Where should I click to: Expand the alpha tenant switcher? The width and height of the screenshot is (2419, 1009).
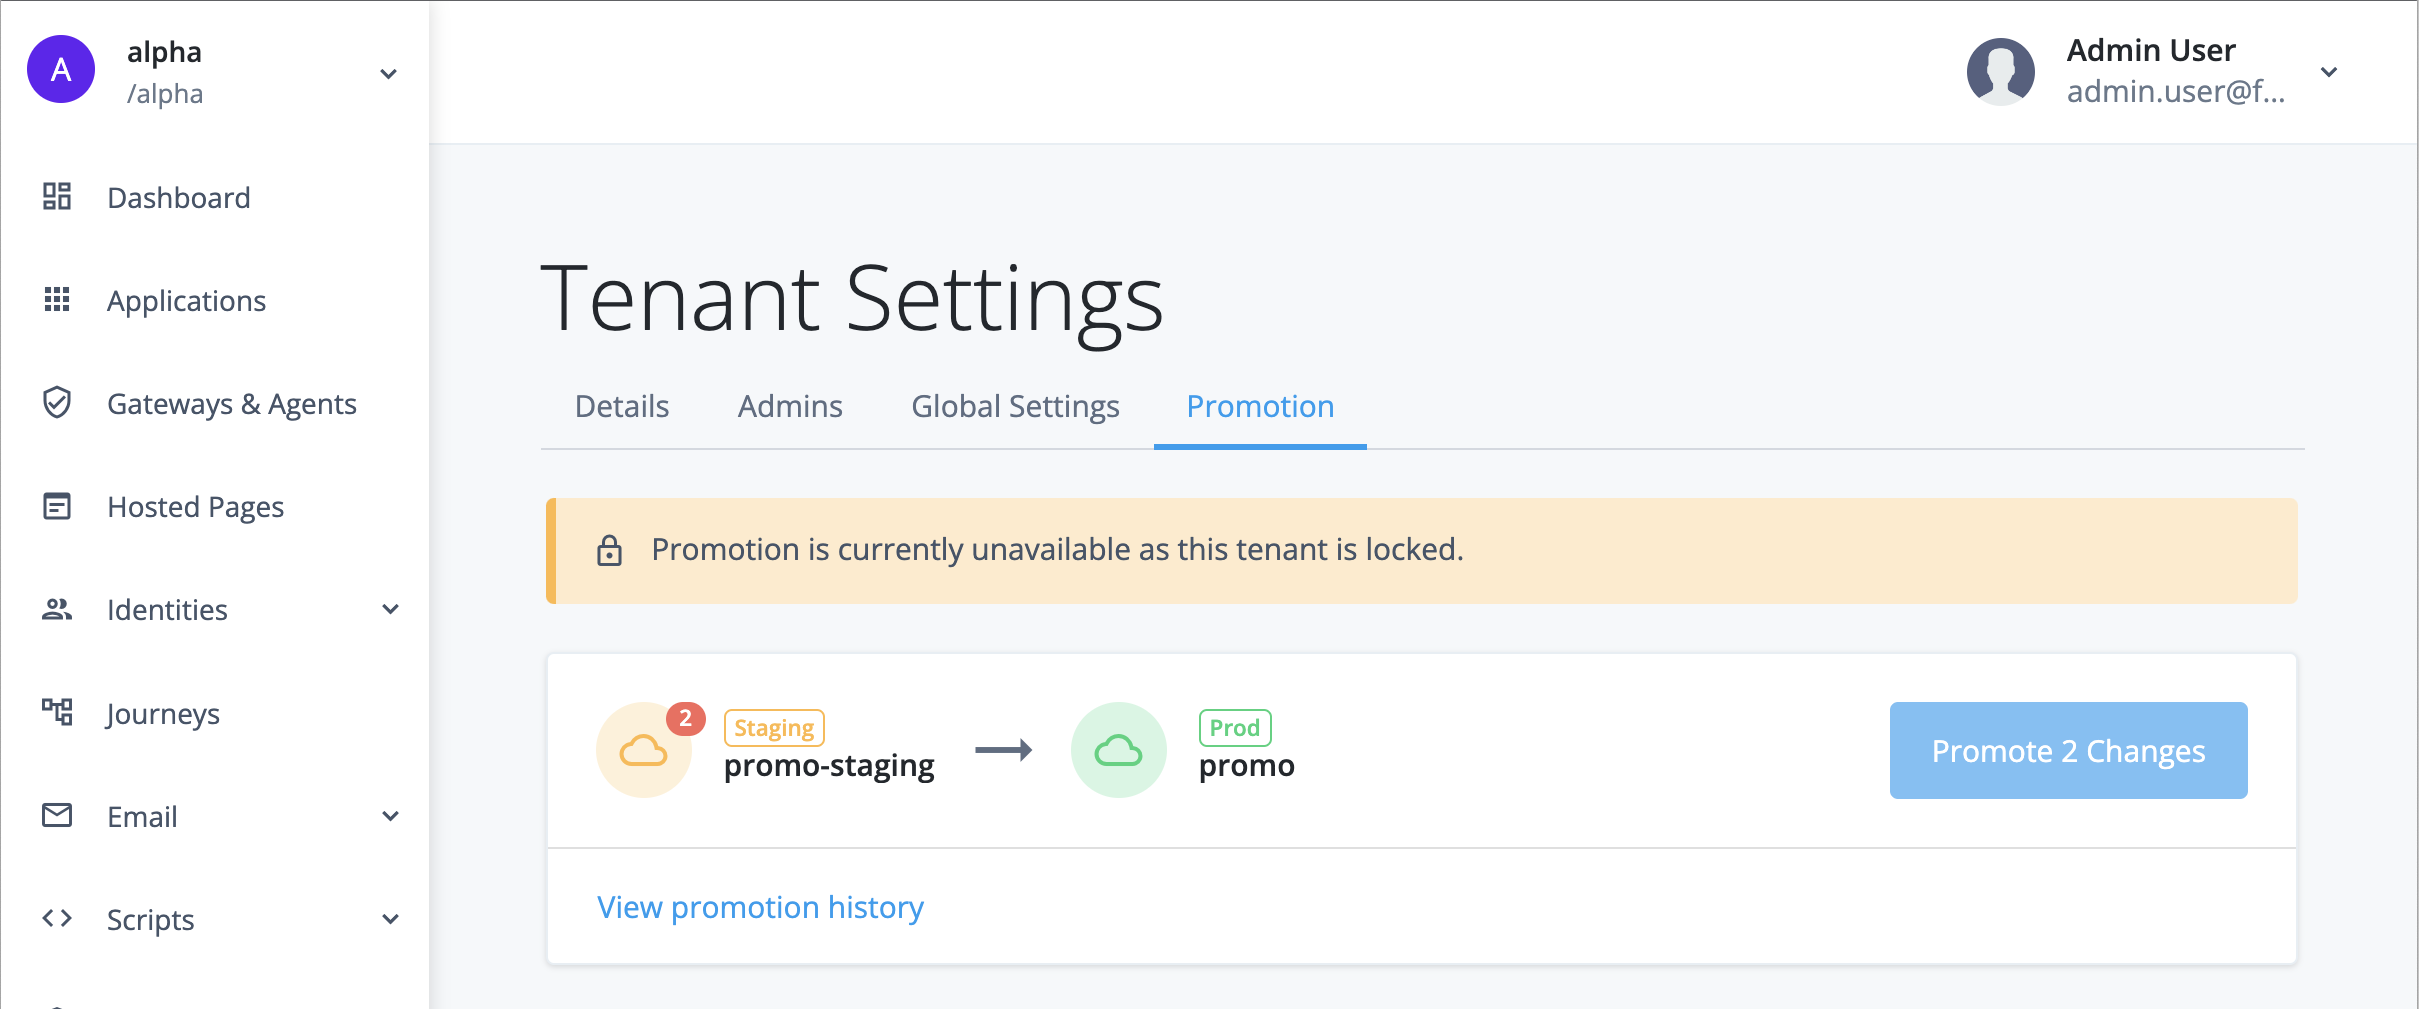point(389,73)
